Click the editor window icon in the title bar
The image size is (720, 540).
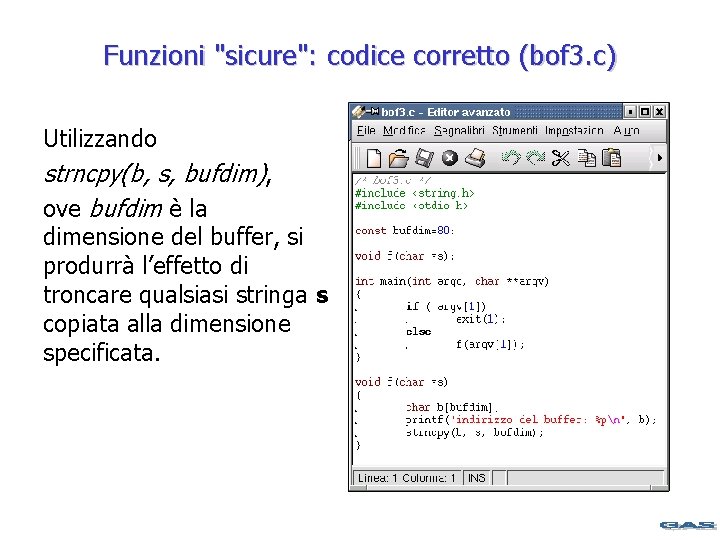tap(359, 112)
